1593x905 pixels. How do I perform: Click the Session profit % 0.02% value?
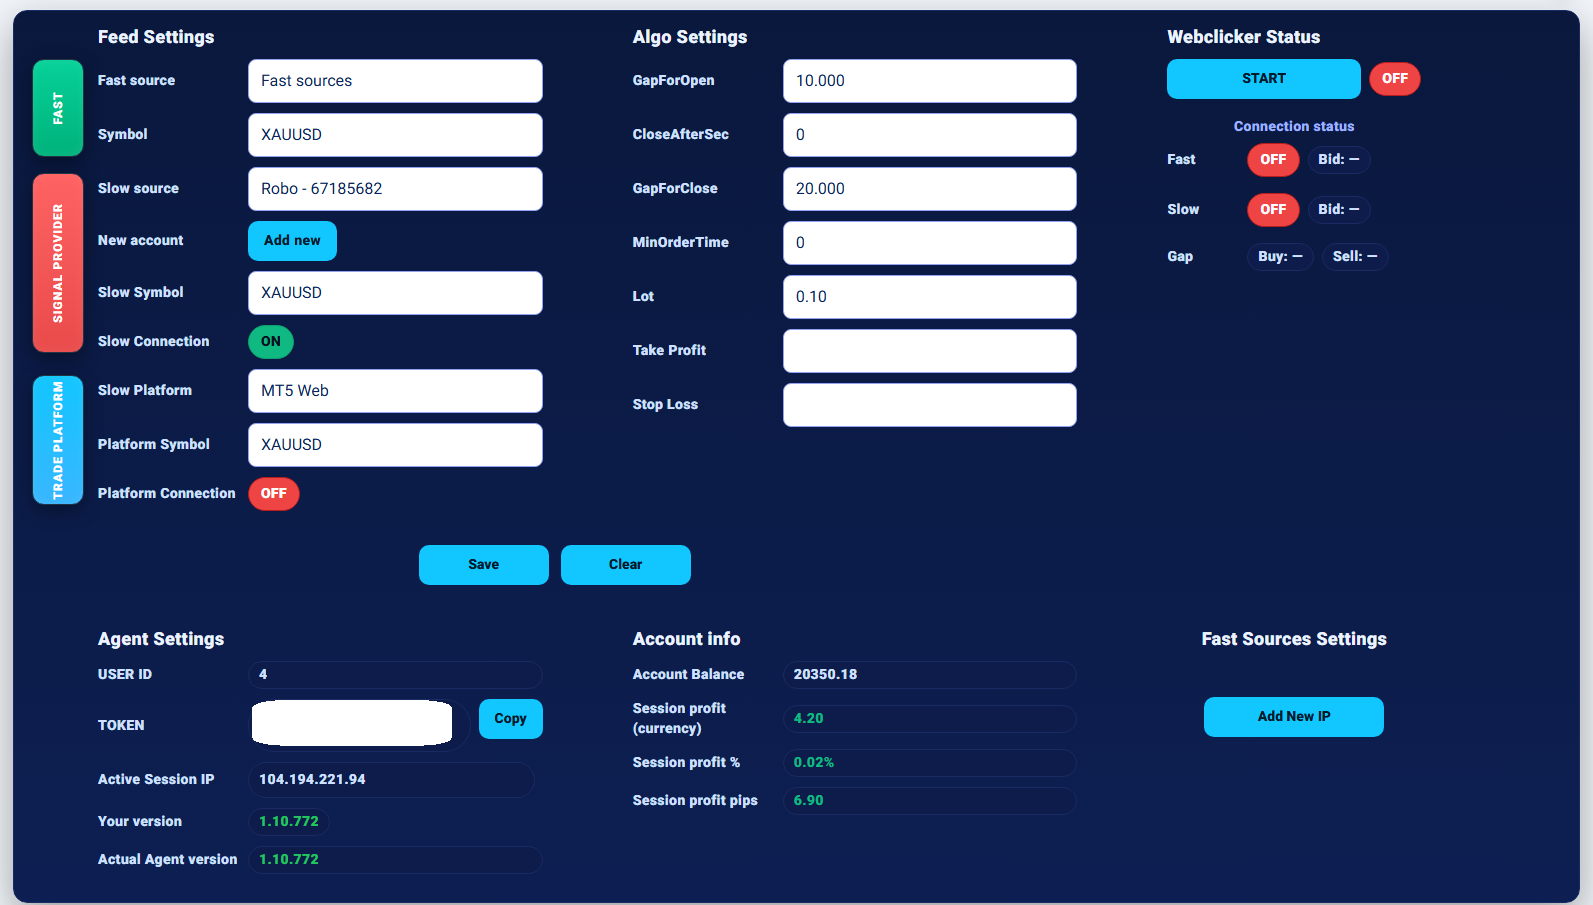(x=930, y=763)
